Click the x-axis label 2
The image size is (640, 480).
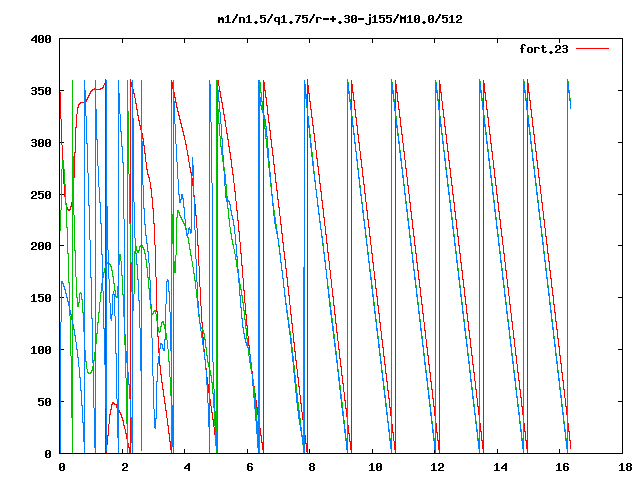click(x=124, y=467)
